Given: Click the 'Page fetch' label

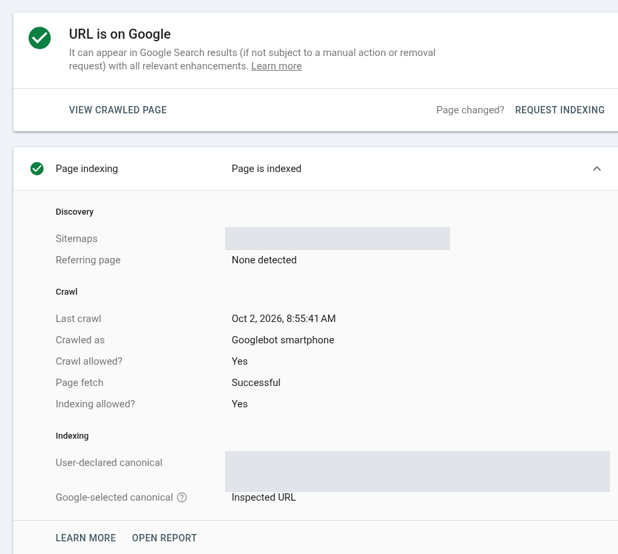Looking at the screenshot, I should click(80, 383).
